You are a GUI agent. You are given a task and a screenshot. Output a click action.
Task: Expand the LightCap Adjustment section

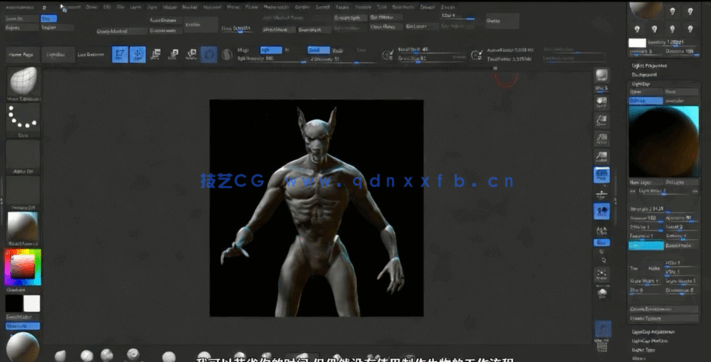(653, 332)
